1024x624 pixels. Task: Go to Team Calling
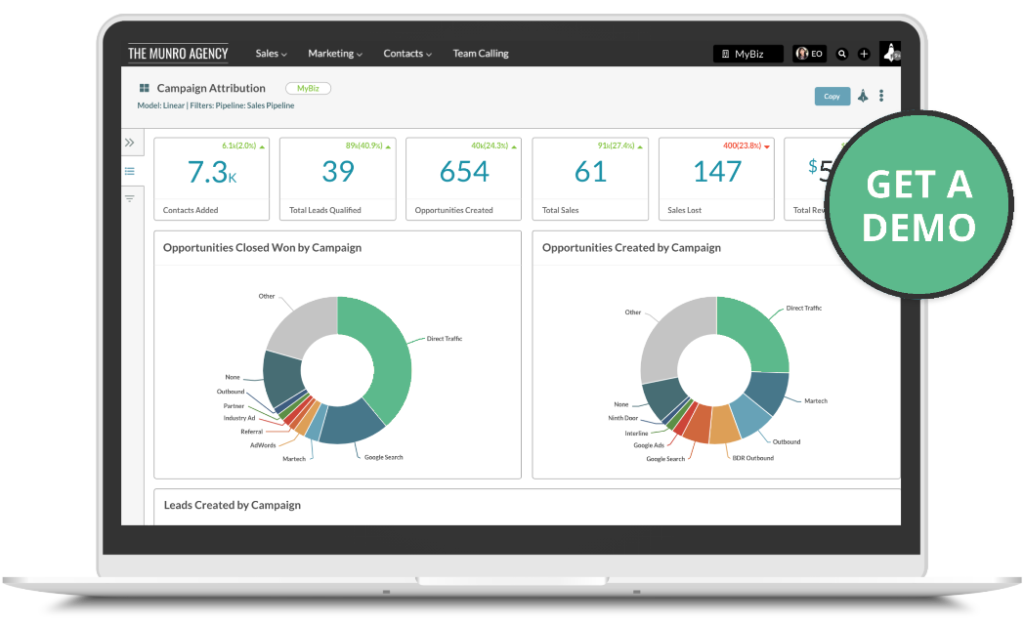tap(480, 54)
